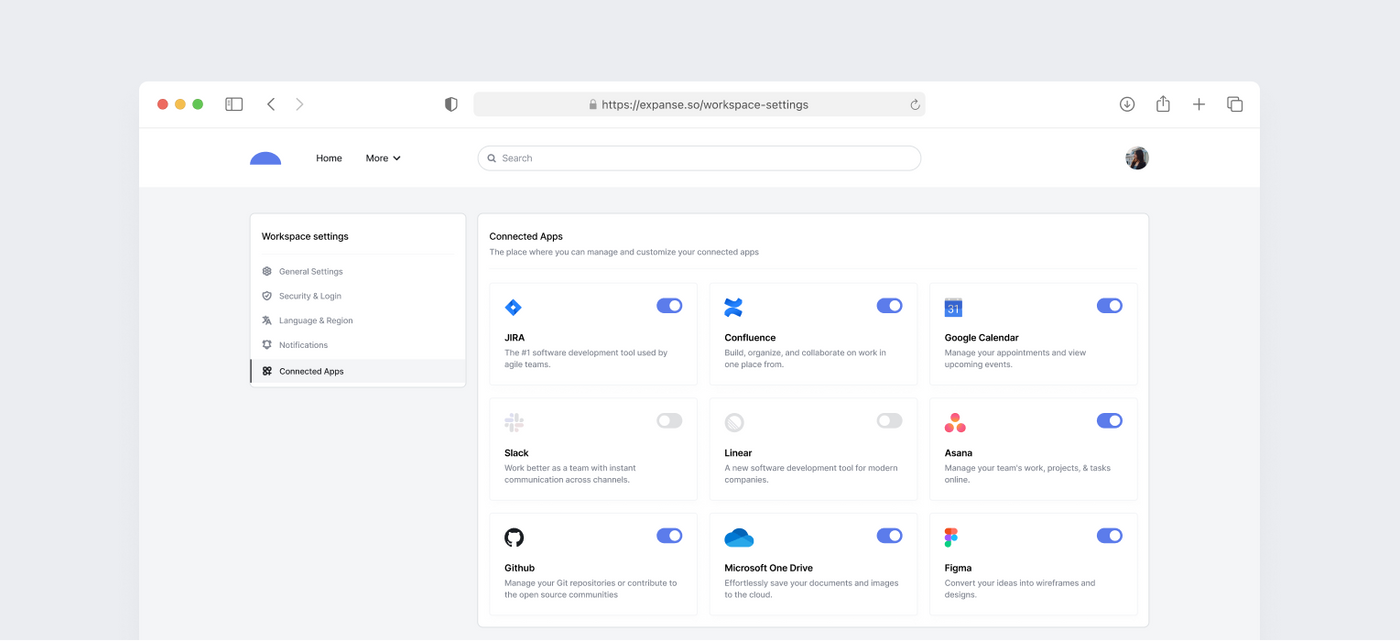
Task: Open the More dropdown menu
Action: pos(382,157)
